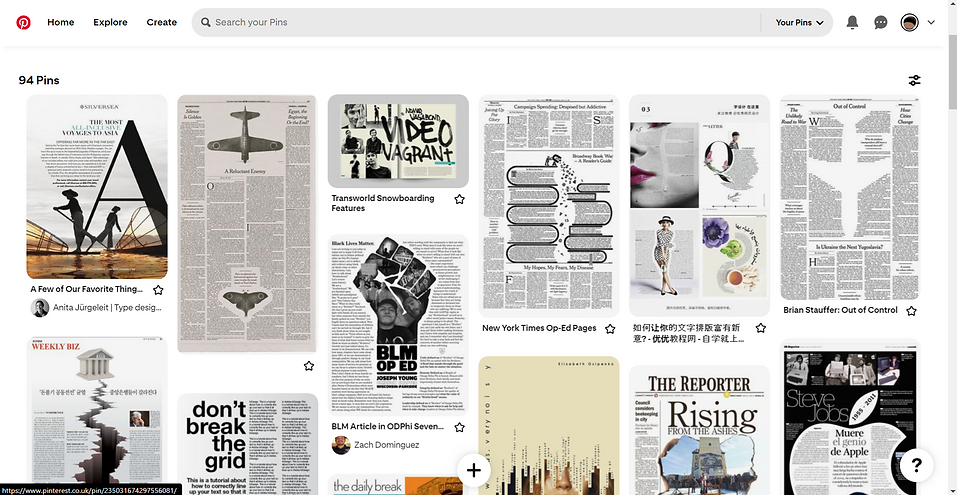
Task: Open the Silversea Voyages to Asia pin image
Action: [x=97, y=187]
